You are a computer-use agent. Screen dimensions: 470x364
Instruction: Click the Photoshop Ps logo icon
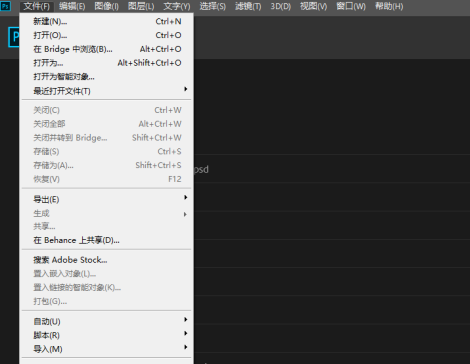point(5,6)
